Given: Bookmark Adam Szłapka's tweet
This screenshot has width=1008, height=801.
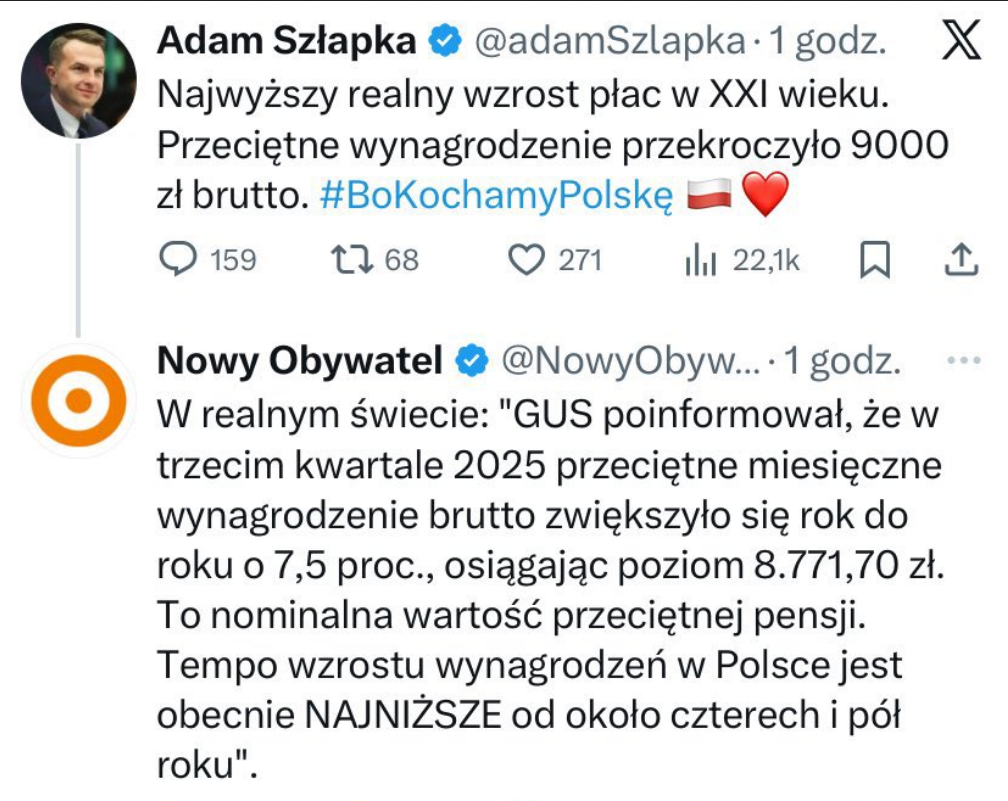Looking at the screenshot, I should click(875, 260).
